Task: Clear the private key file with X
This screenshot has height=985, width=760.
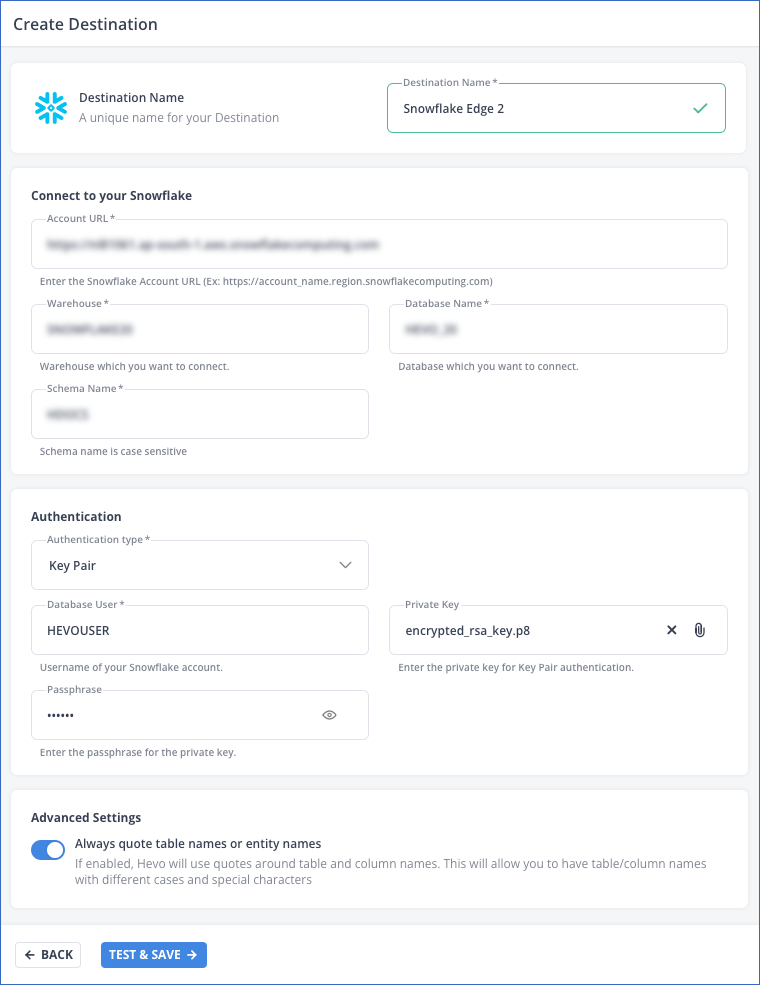Action: pyautogui.click(x=672, y=630)
